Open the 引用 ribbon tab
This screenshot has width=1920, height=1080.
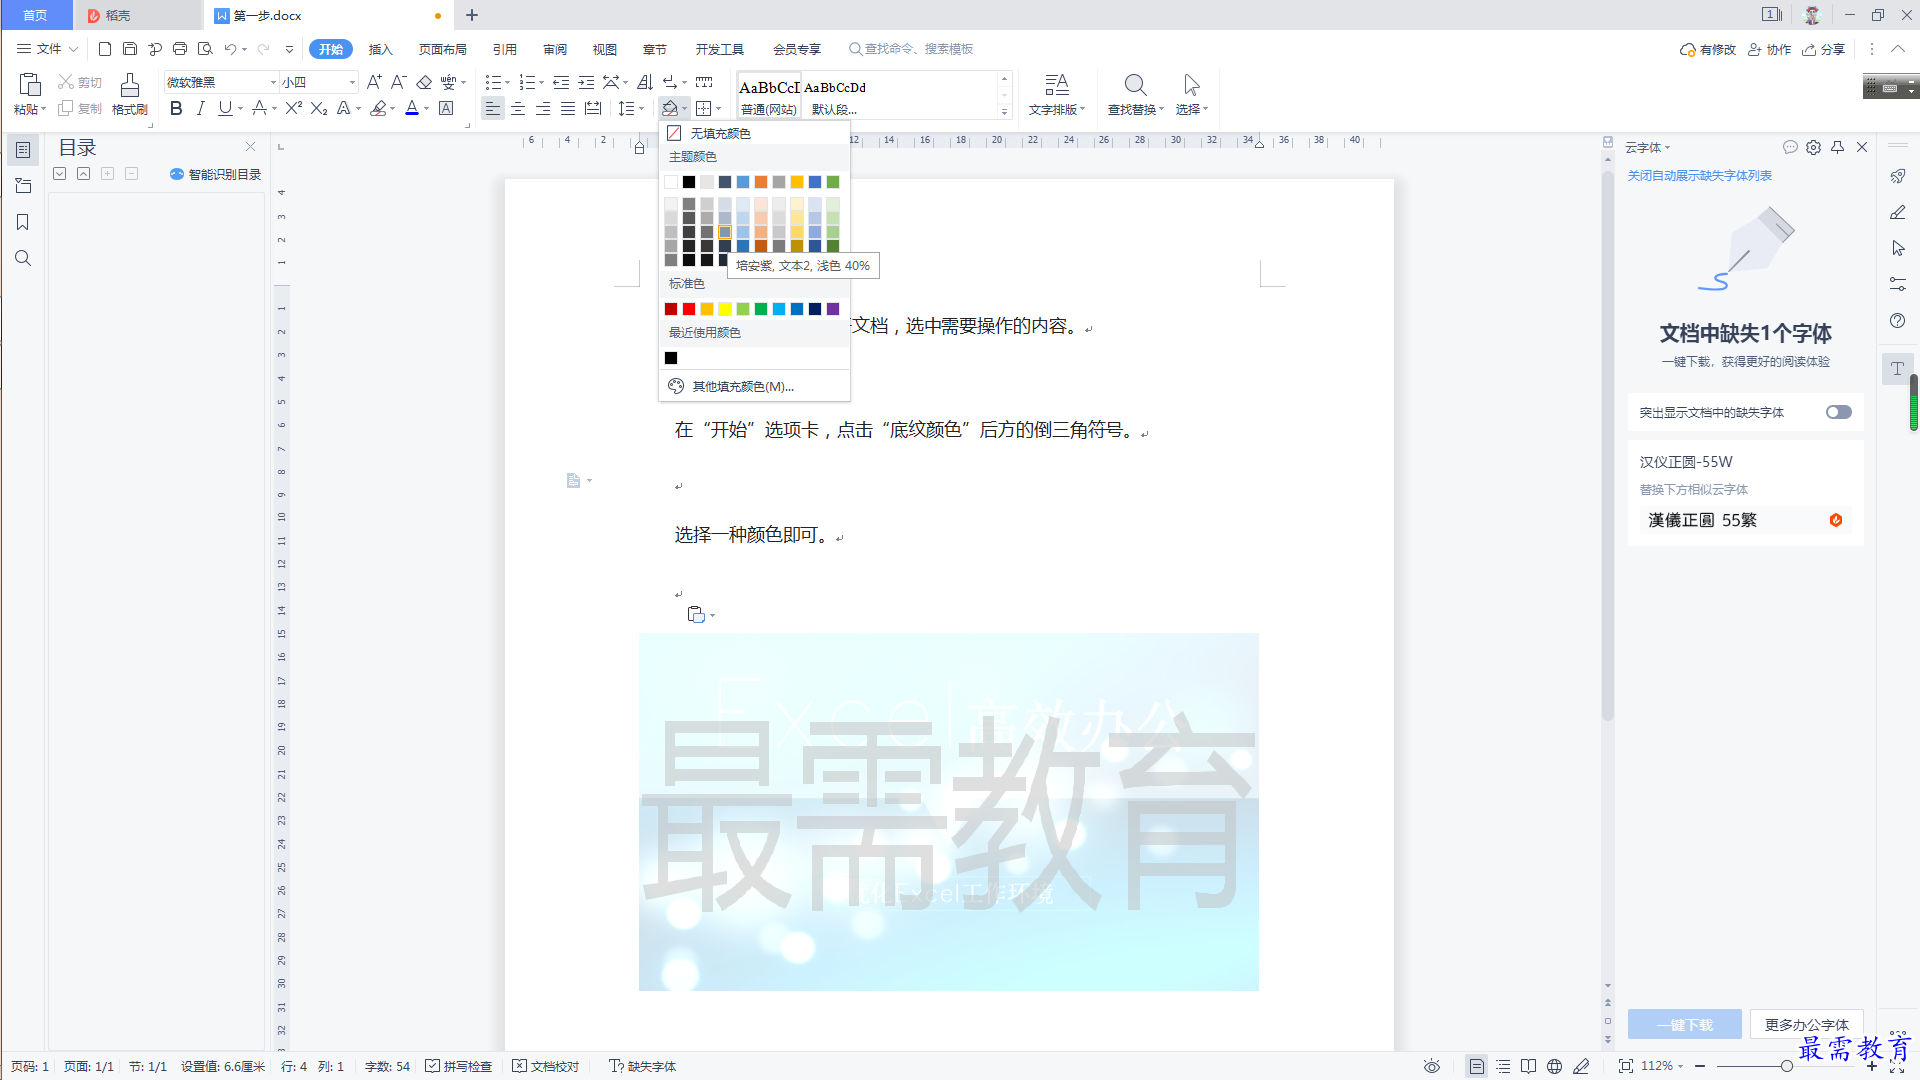click(504, 49)
